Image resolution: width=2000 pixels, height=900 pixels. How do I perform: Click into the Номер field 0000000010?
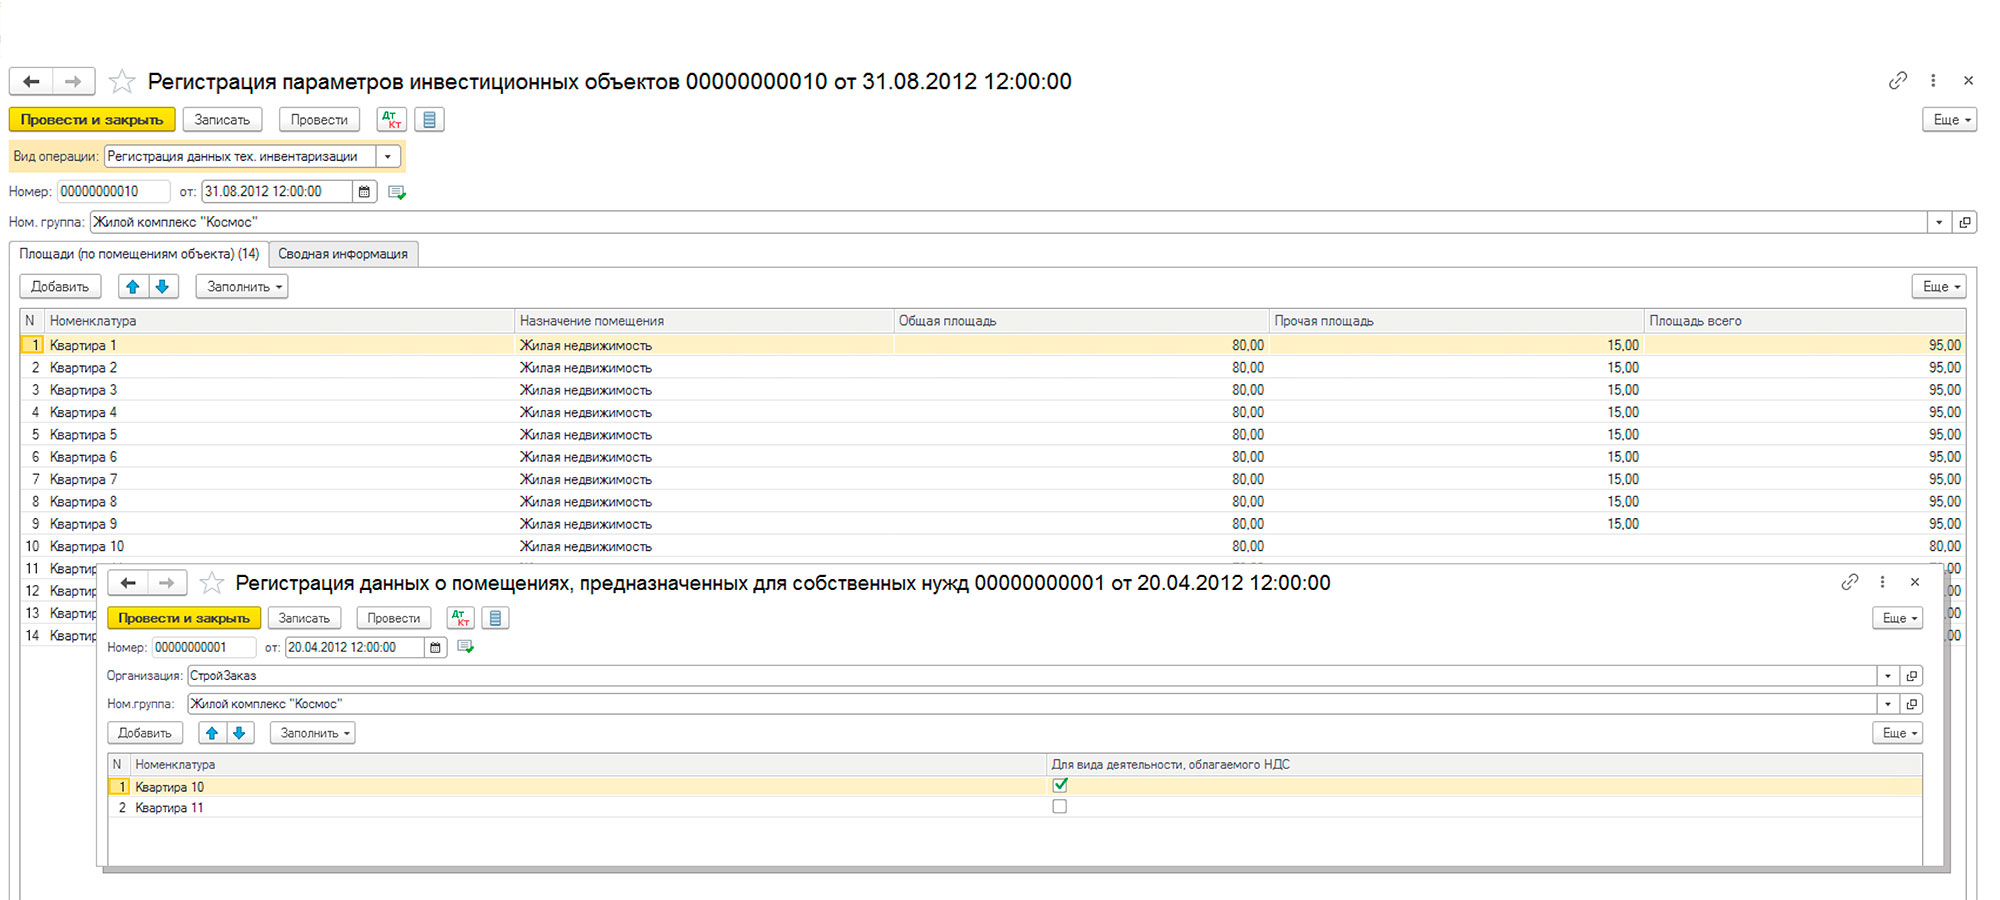click(x=112, y=192)
